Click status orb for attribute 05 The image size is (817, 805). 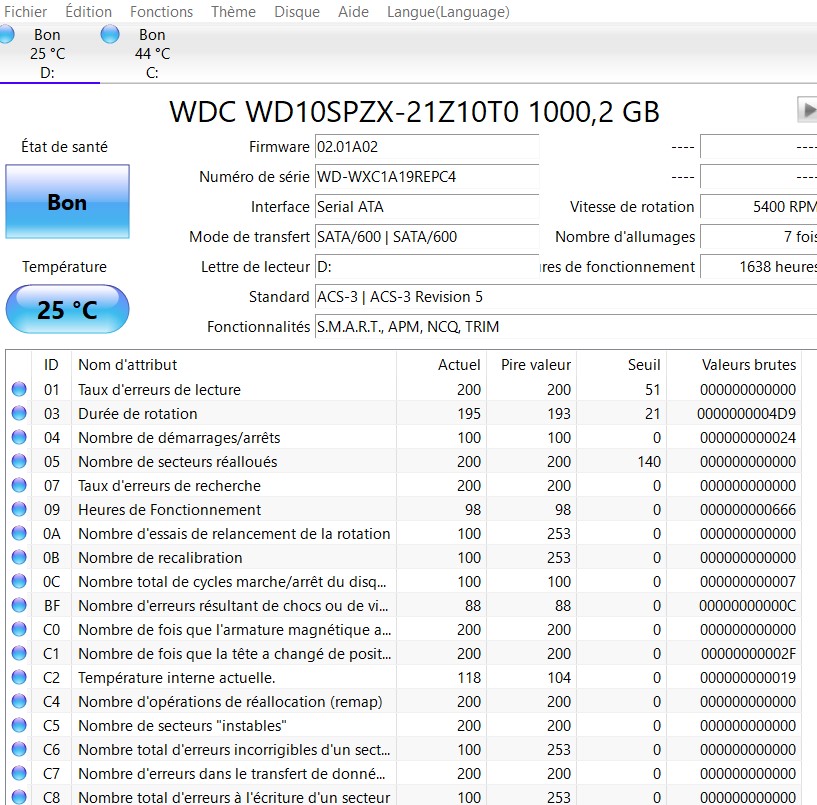19,461
